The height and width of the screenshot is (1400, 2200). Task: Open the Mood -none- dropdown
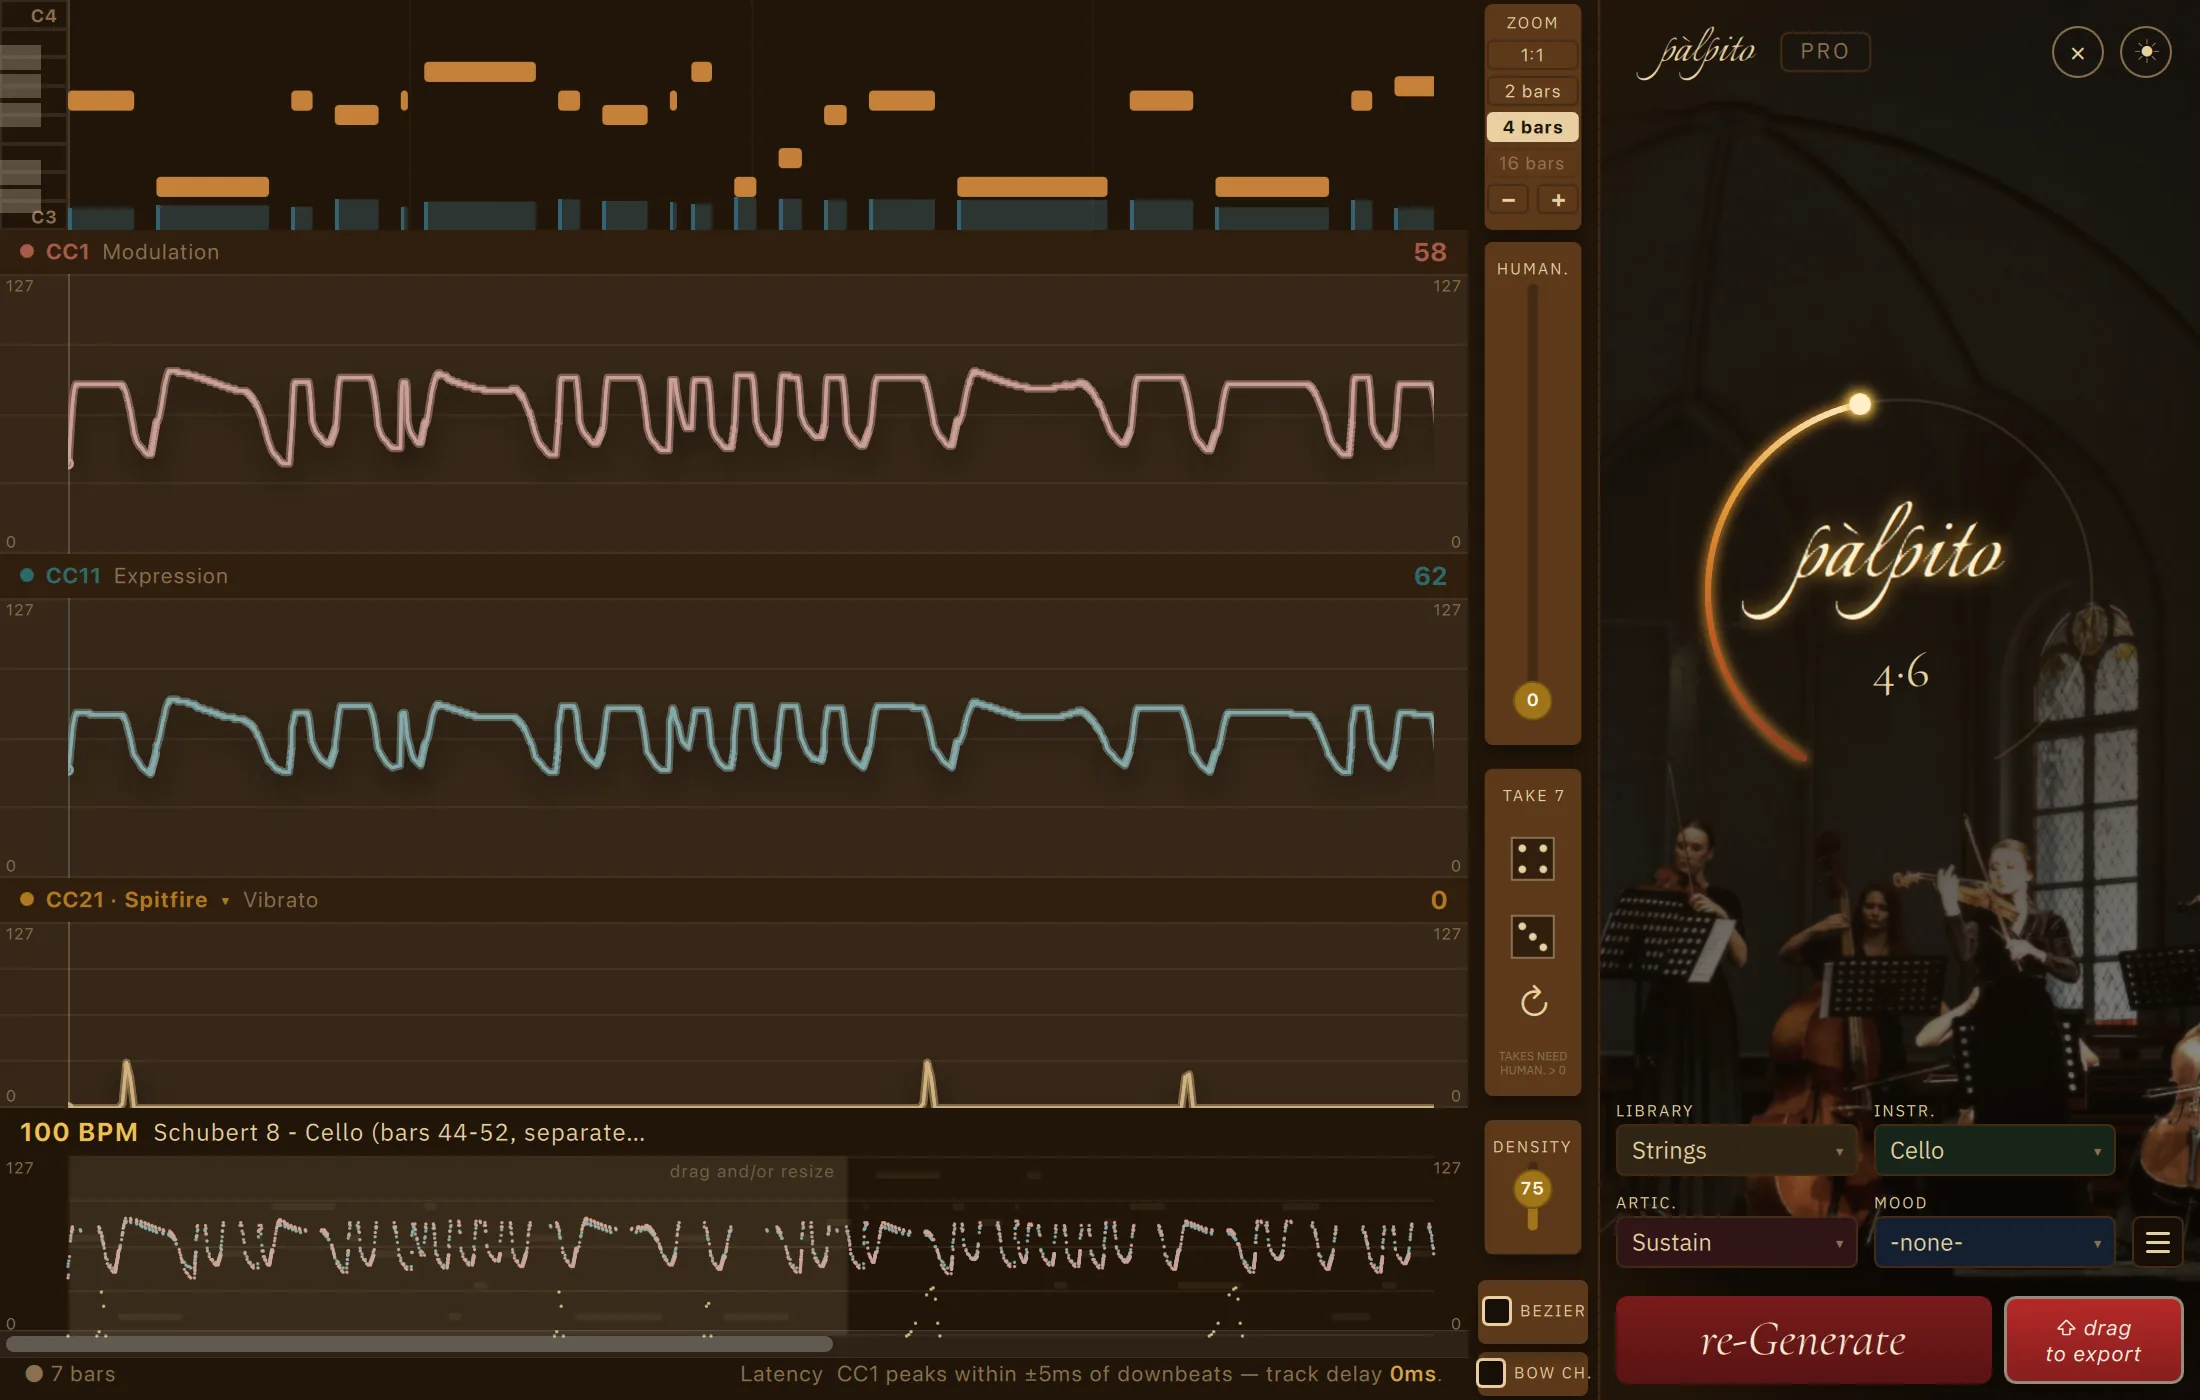(x=1994, y=1243)
